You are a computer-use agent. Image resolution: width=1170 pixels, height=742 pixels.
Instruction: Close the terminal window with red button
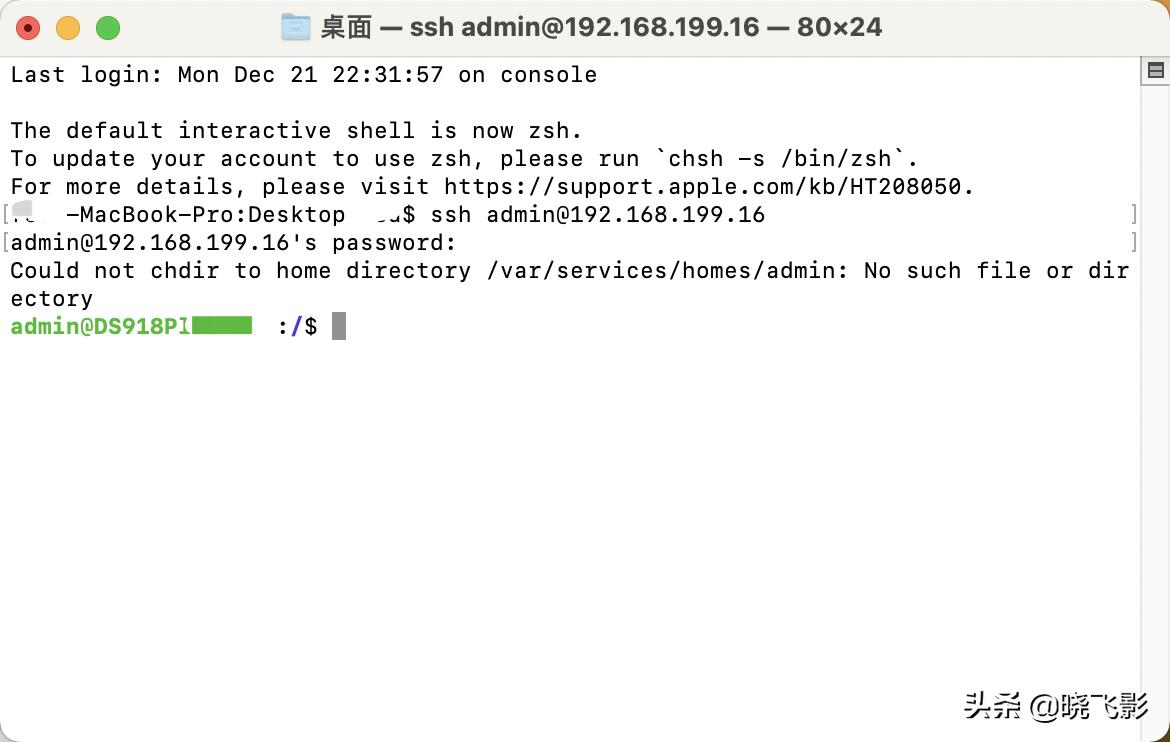pyautogui.click(x=28, y=28)
